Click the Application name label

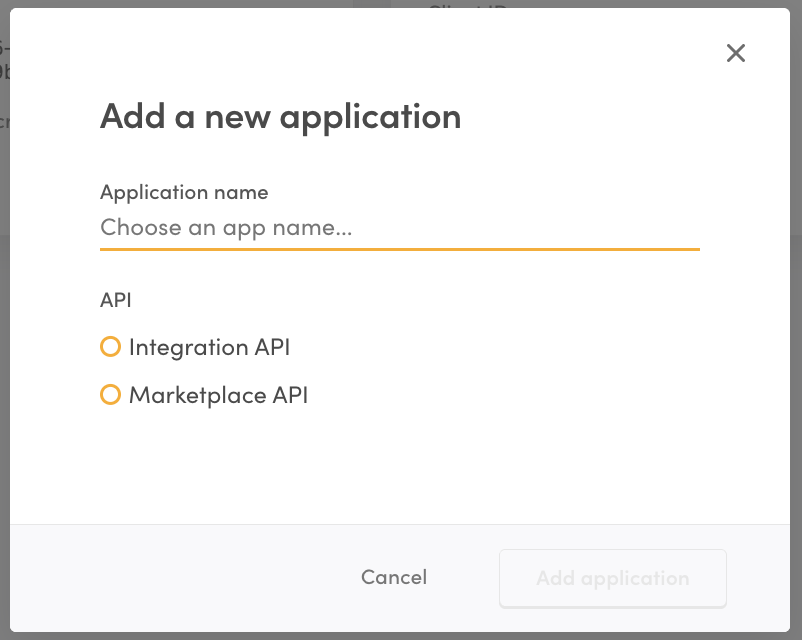tap(183, 192)
